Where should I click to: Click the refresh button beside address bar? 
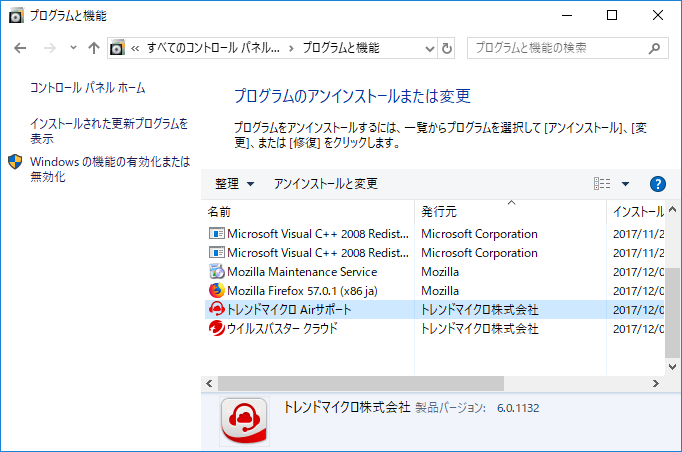coord(447,48)
